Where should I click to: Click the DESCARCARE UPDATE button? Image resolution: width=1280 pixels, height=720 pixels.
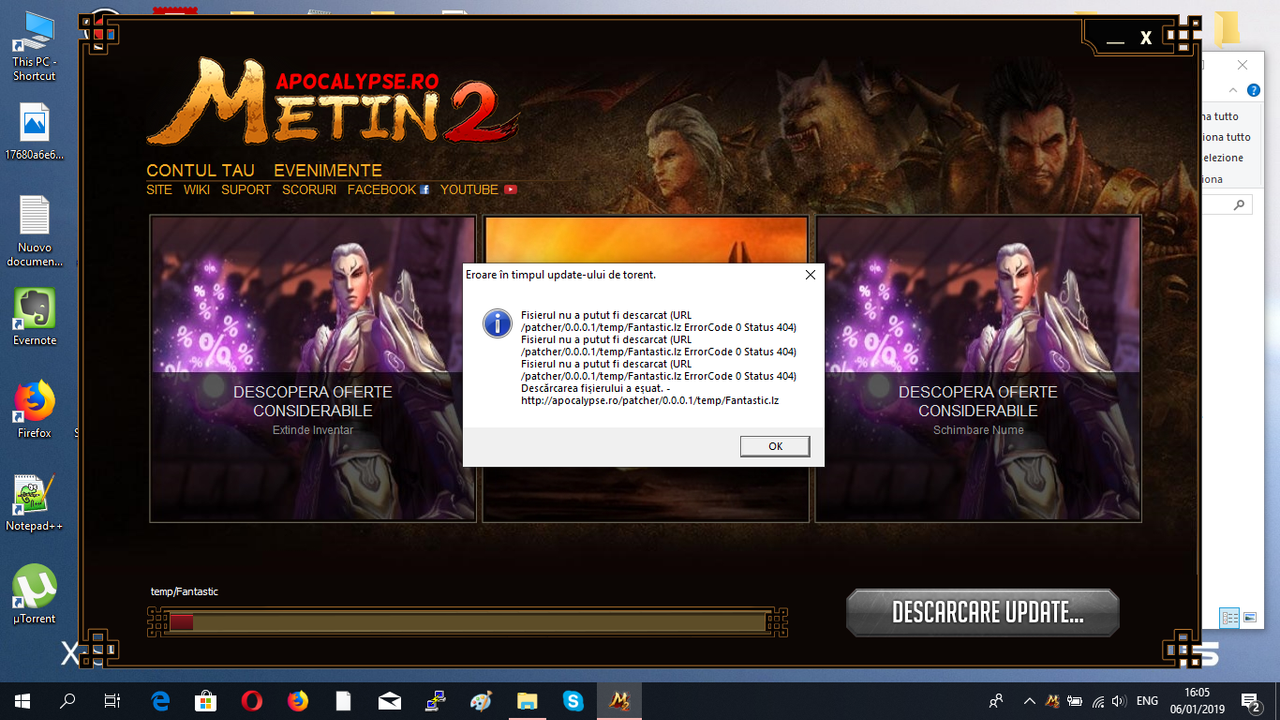coord(982,612)
